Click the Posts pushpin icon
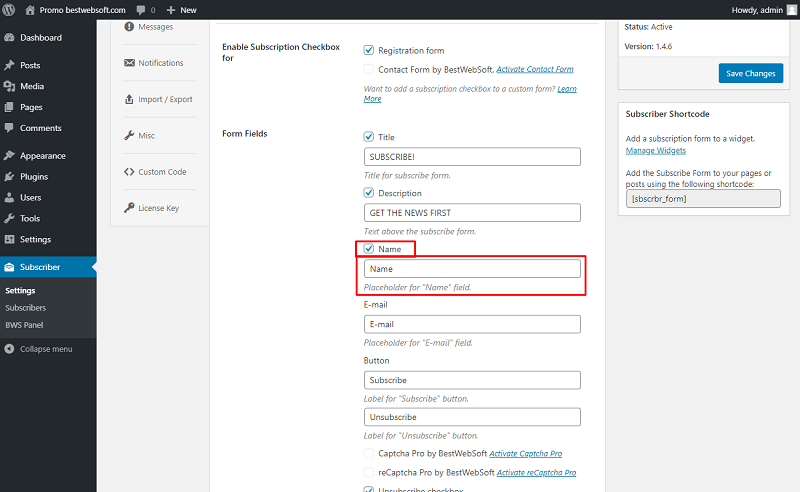 (x=9, y=65)
